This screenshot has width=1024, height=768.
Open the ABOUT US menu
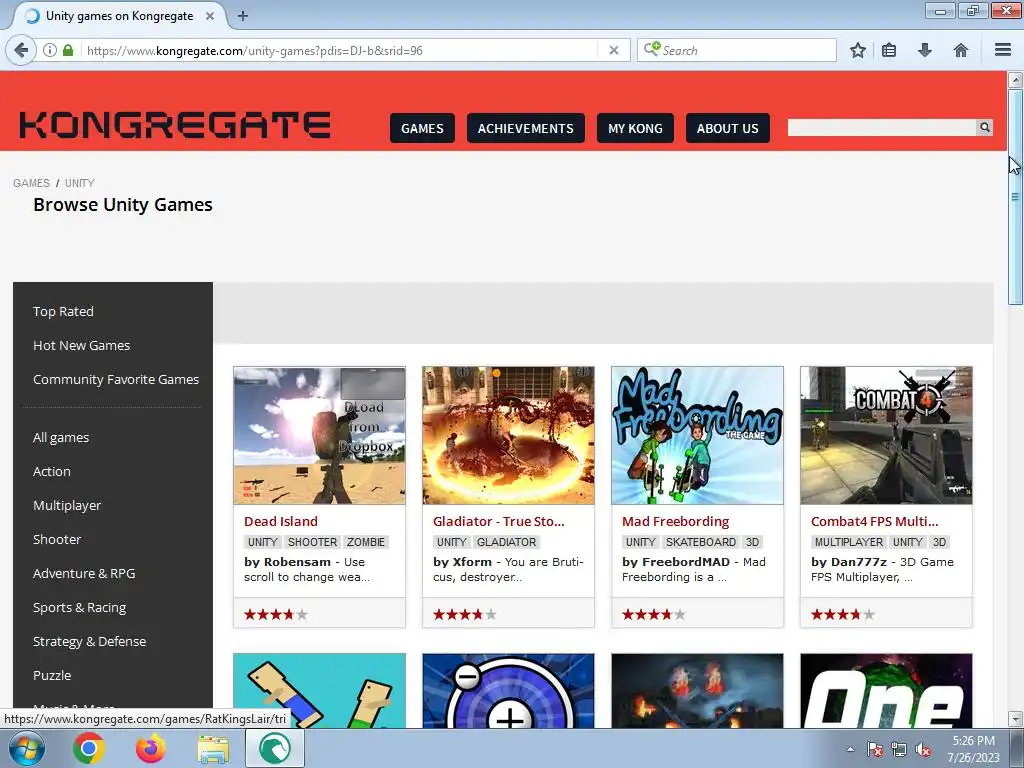[x=728, y=128]
